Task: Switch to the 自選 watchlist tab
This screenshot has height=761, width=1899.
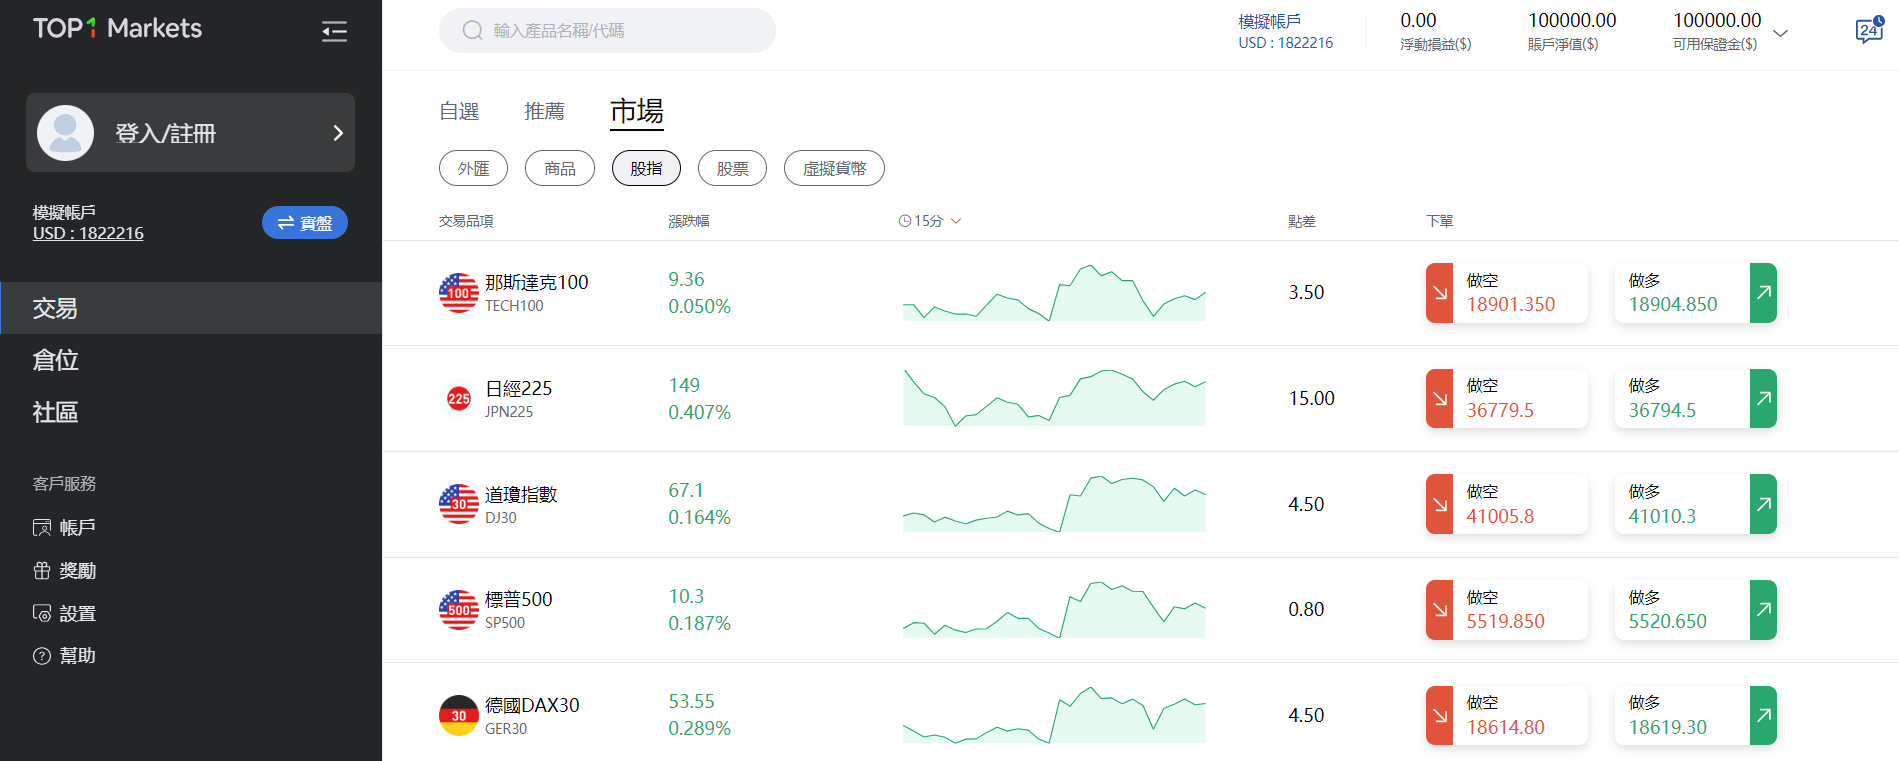Action: [459, 111]
